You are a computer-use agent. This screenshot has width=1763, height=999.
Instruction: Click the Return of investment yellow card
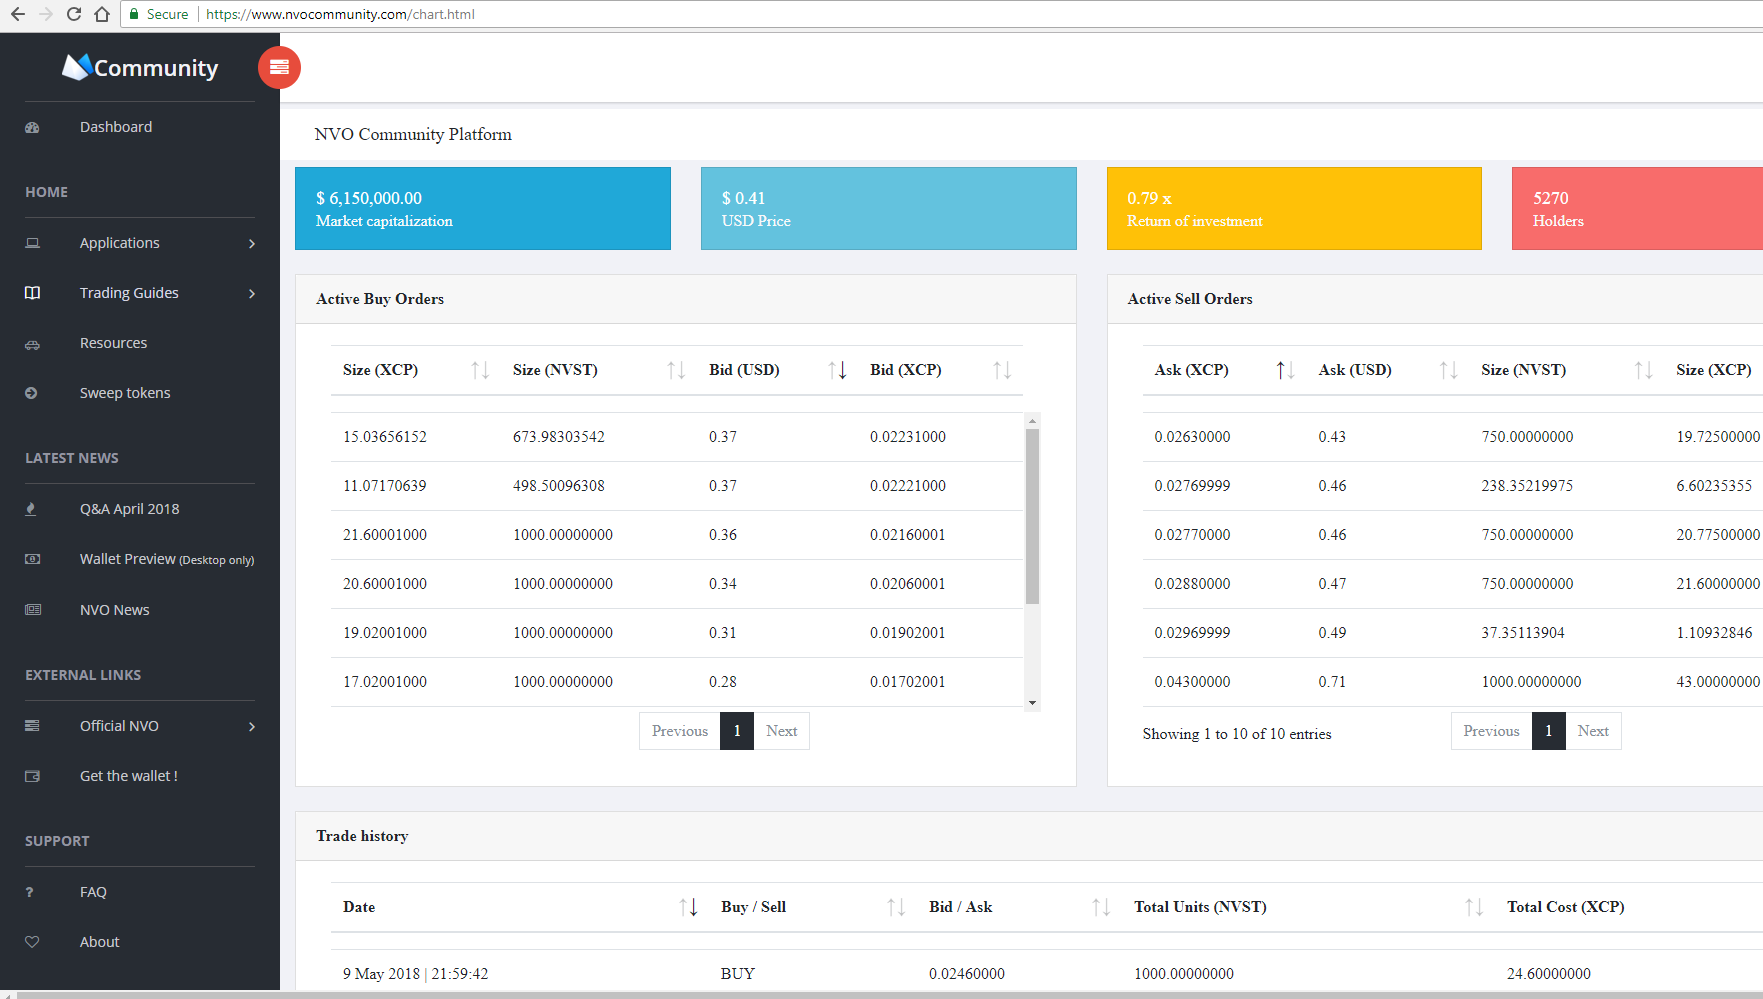[x=1294, y=208]
